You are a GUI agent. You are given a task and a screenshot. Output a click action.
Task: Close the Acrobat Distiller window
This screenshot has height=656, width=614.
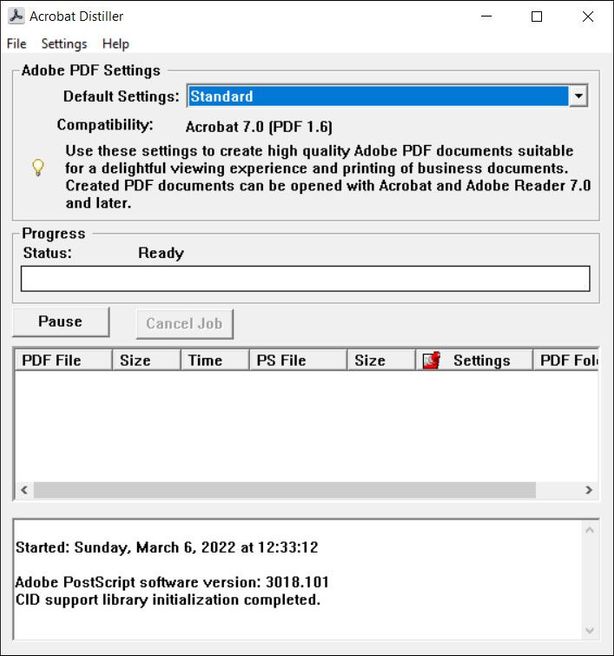coord(588,16)
